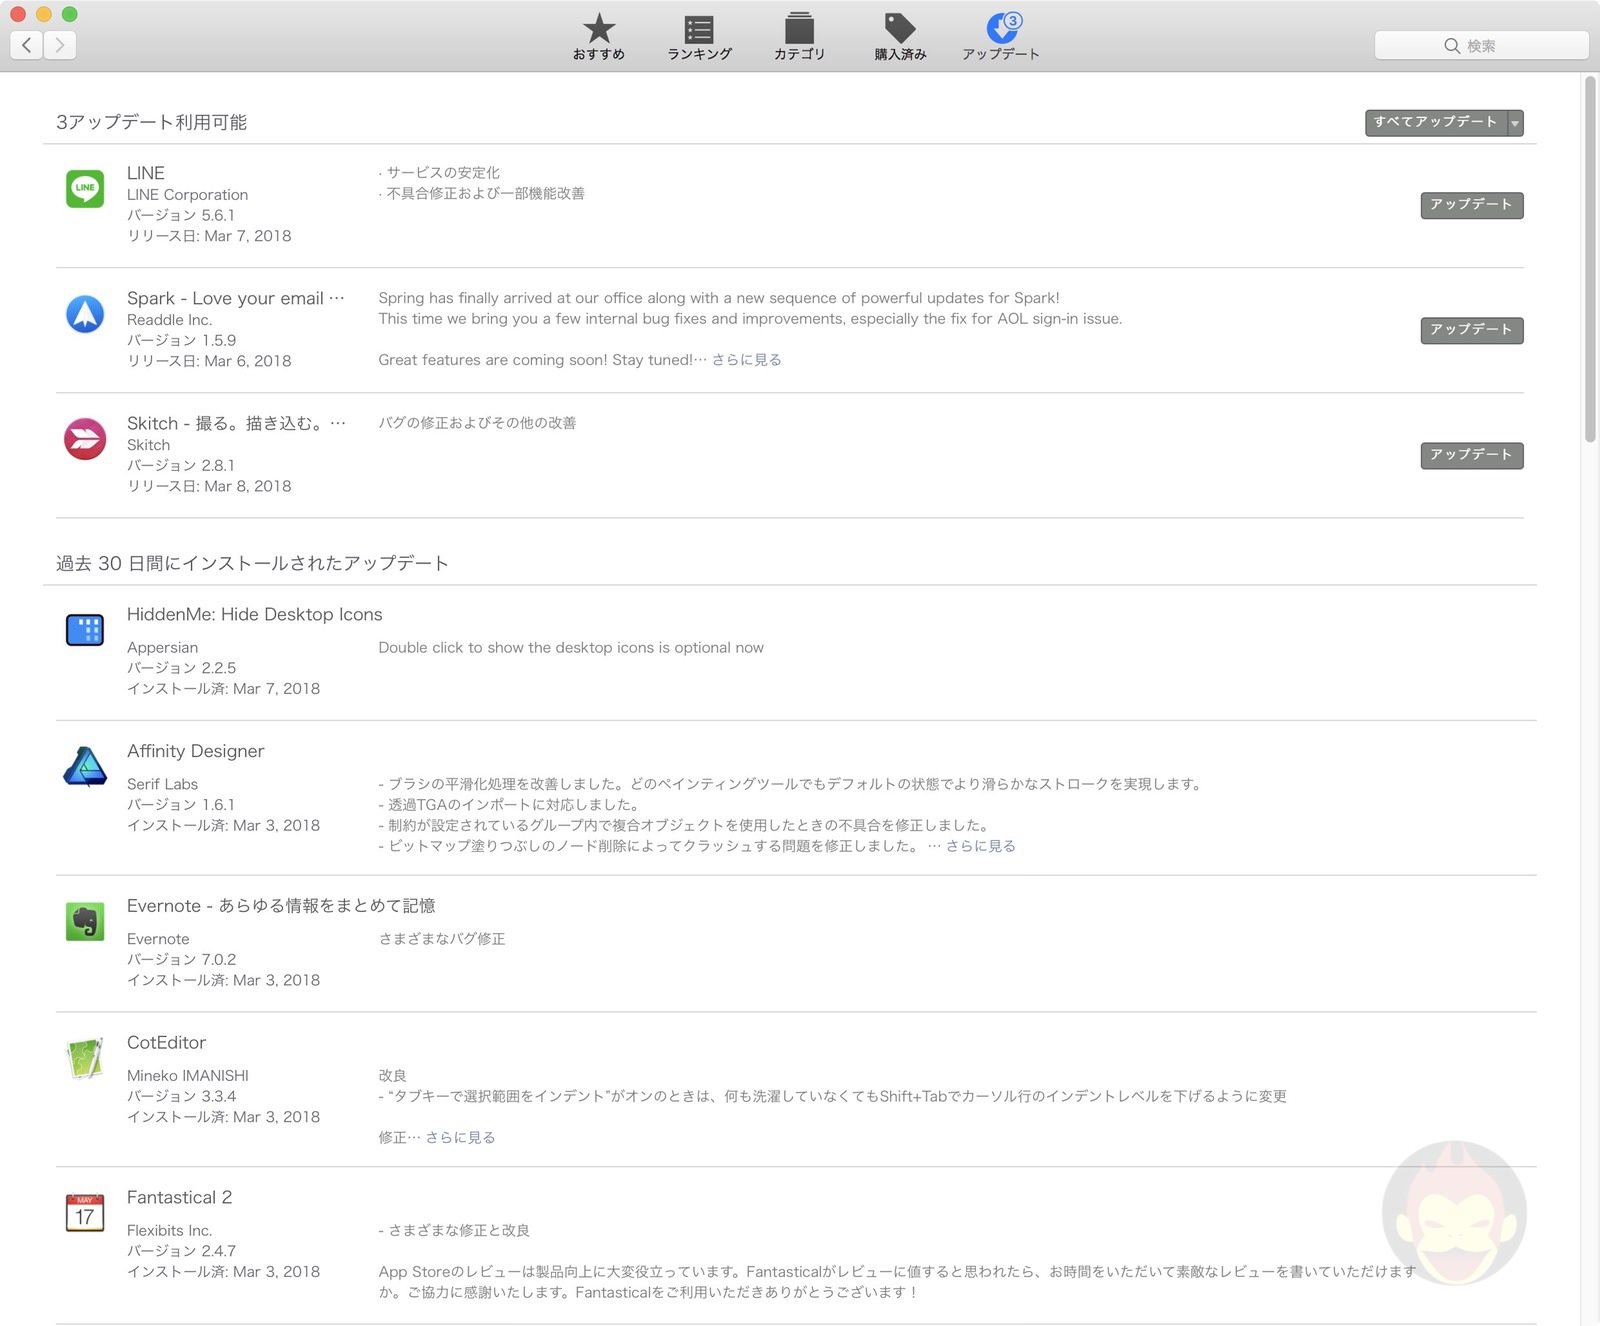Click さまざまなバグ修正 Evernote note
1600x1326 pixels.
point(442,939)
